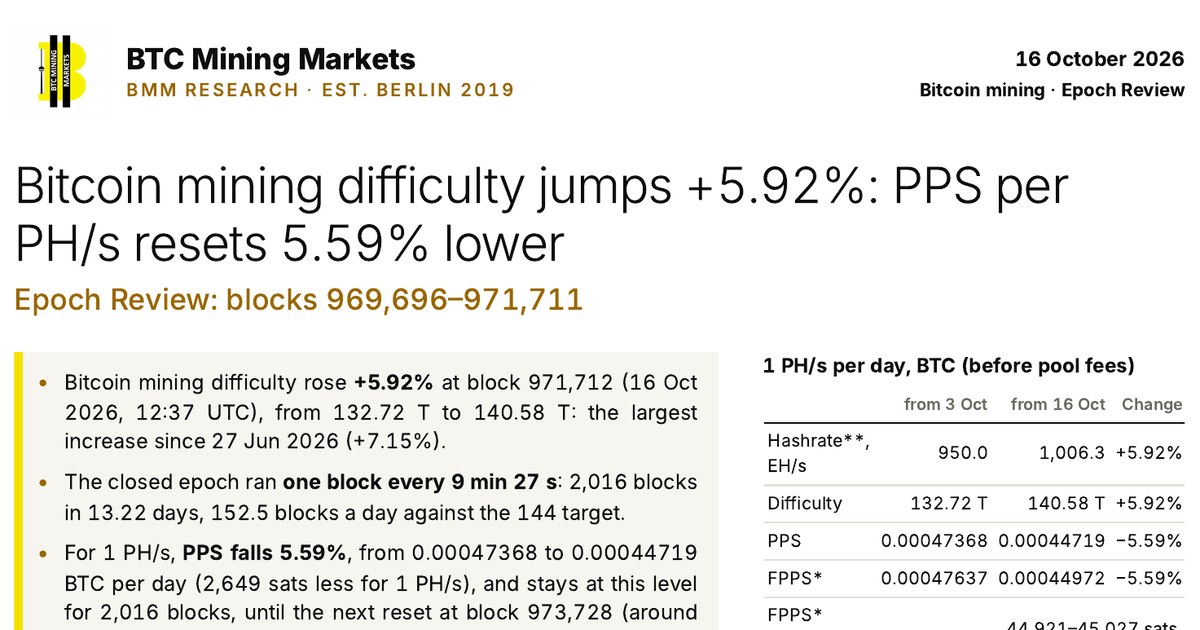The width and height of the screenshot is (1200, 630).
Task: Click the Difficulty row label in table
Action: point(805,503)
